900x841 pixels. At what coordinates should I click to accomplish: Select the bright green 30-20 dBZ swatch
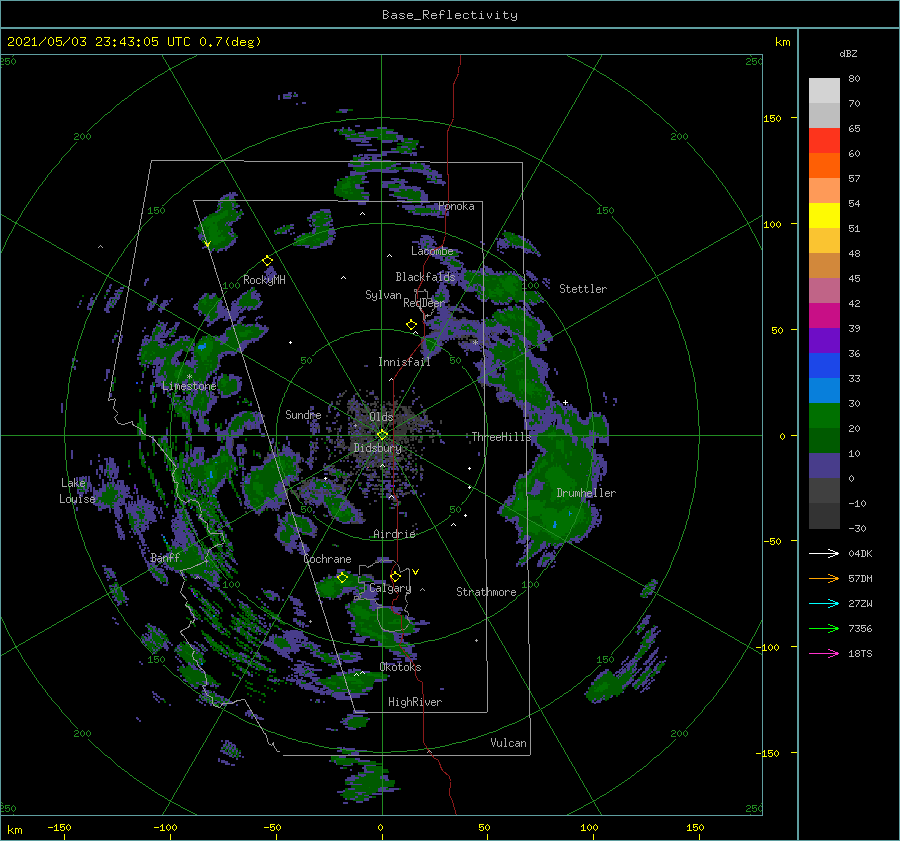[x=824, y=416]
